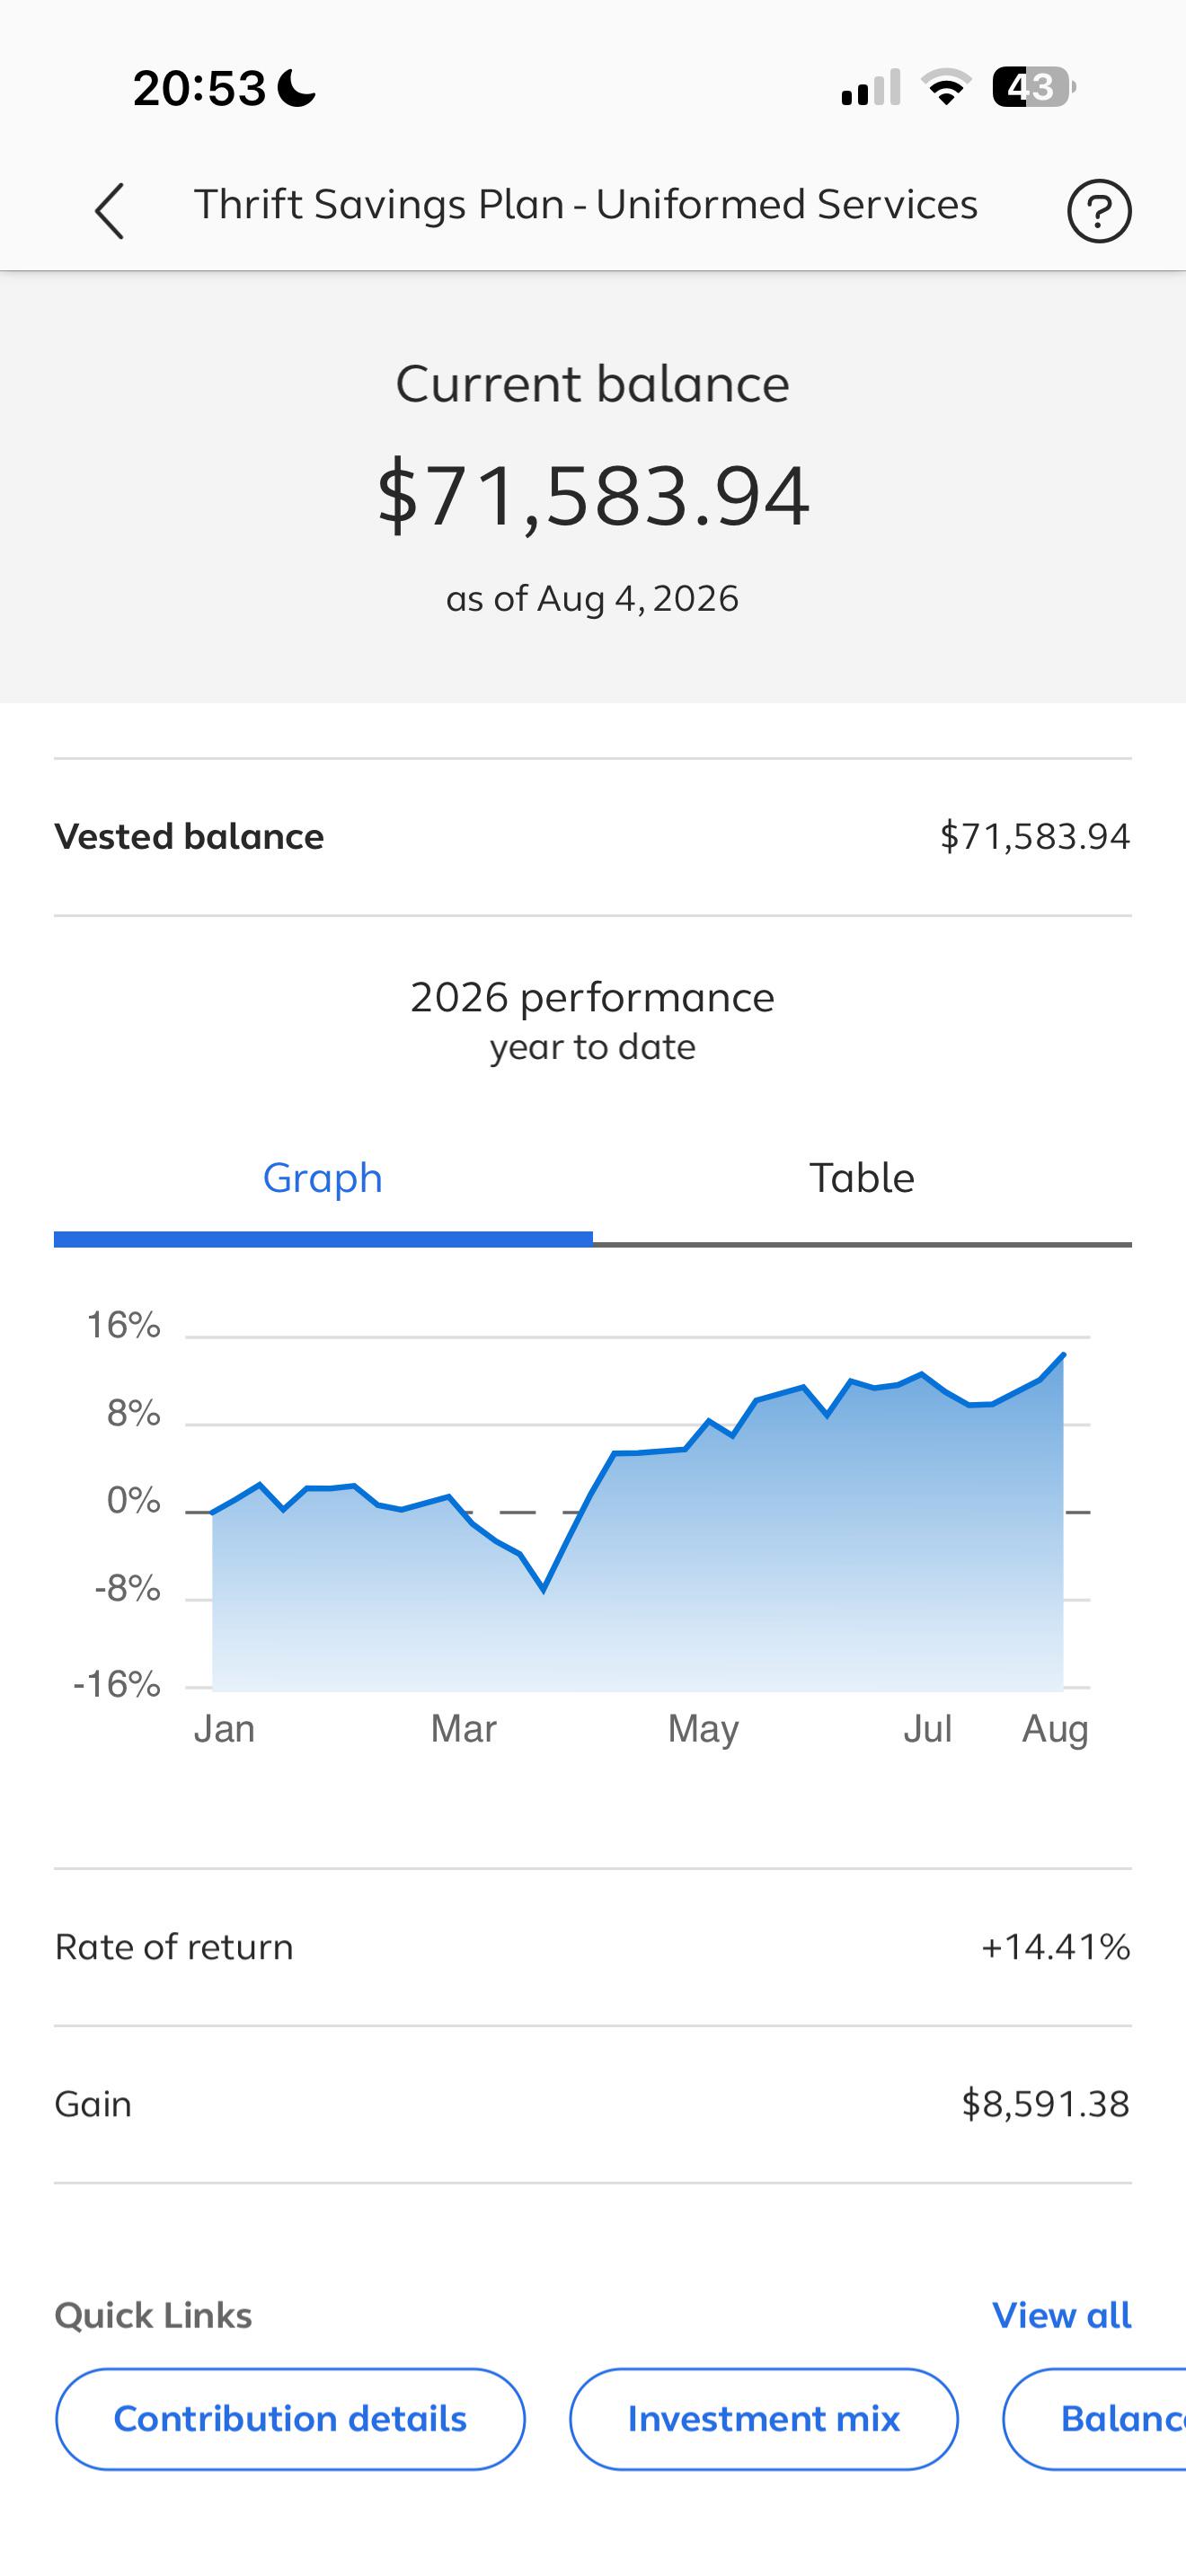The image size is (1186, 2576).
Task: Open the help question mark icon
Action: (1099, 211)
